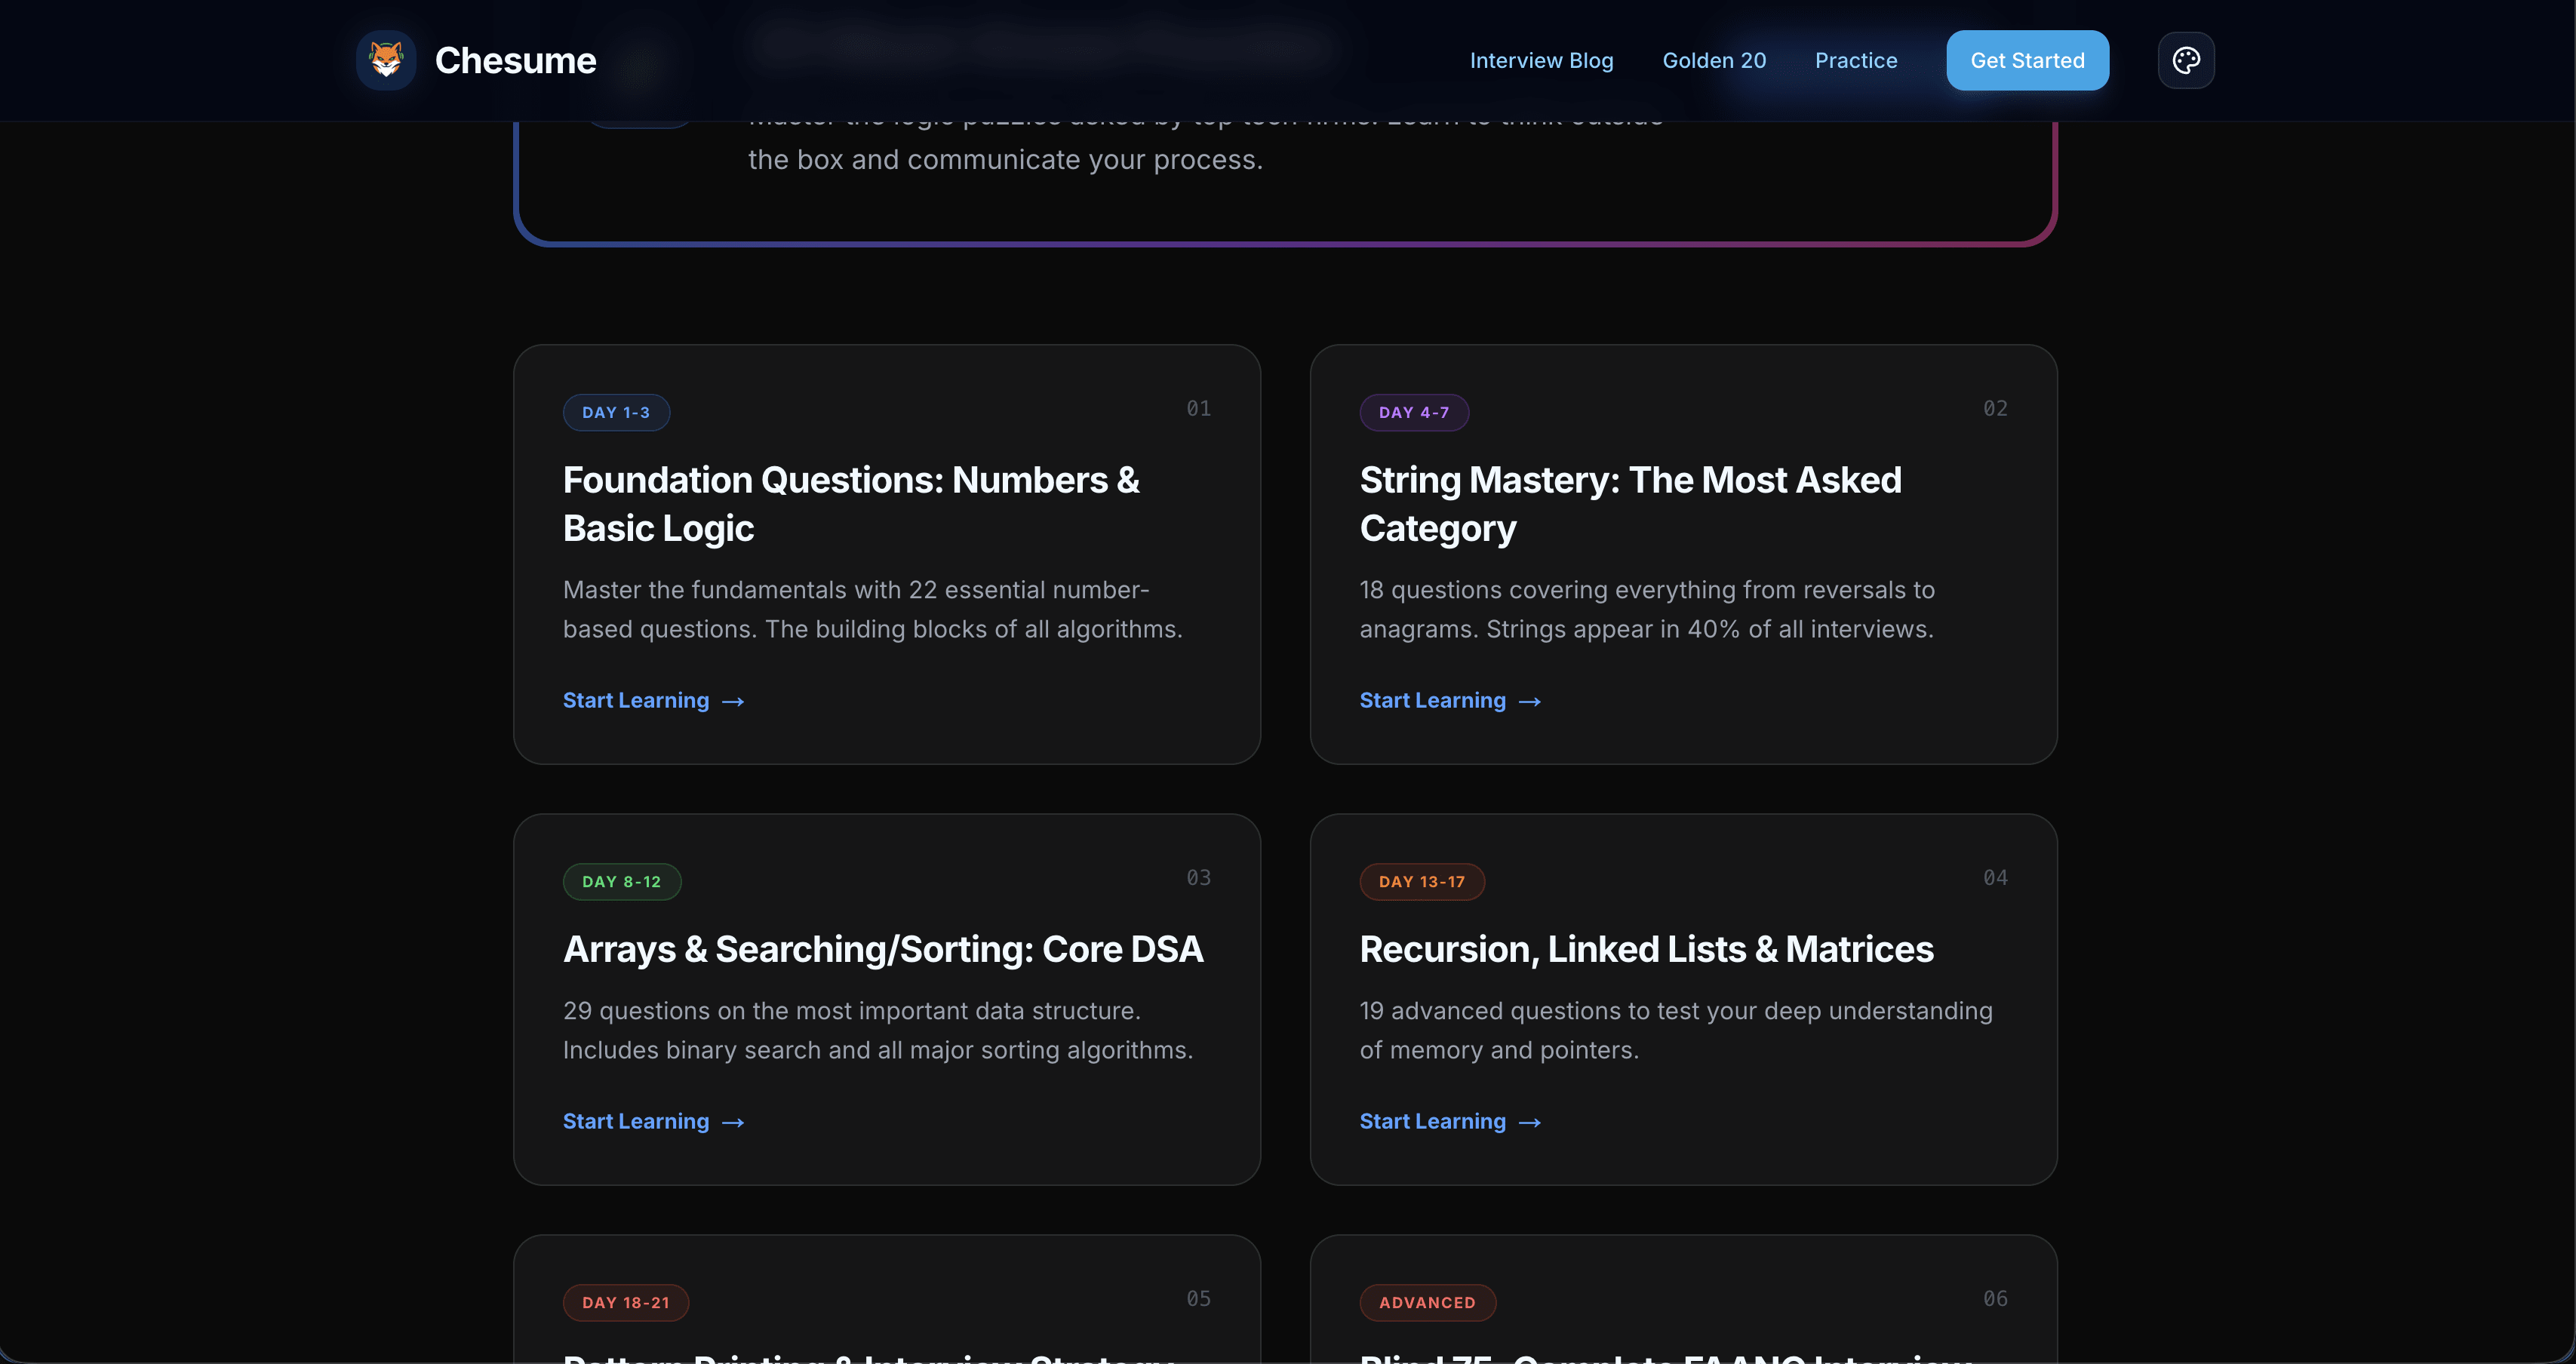Select the DAY 4-7 badge
Image resolution: width=2576 pixels, height=1364 pixels.
pos(1414,412)
